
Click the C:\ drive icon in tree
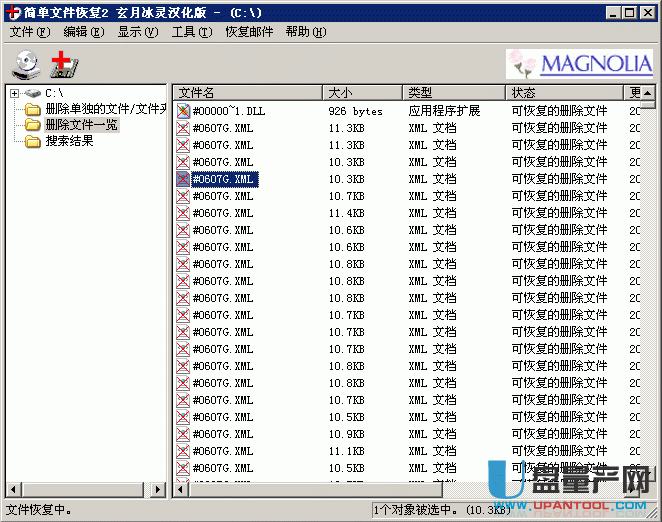(x=32, y=93)
